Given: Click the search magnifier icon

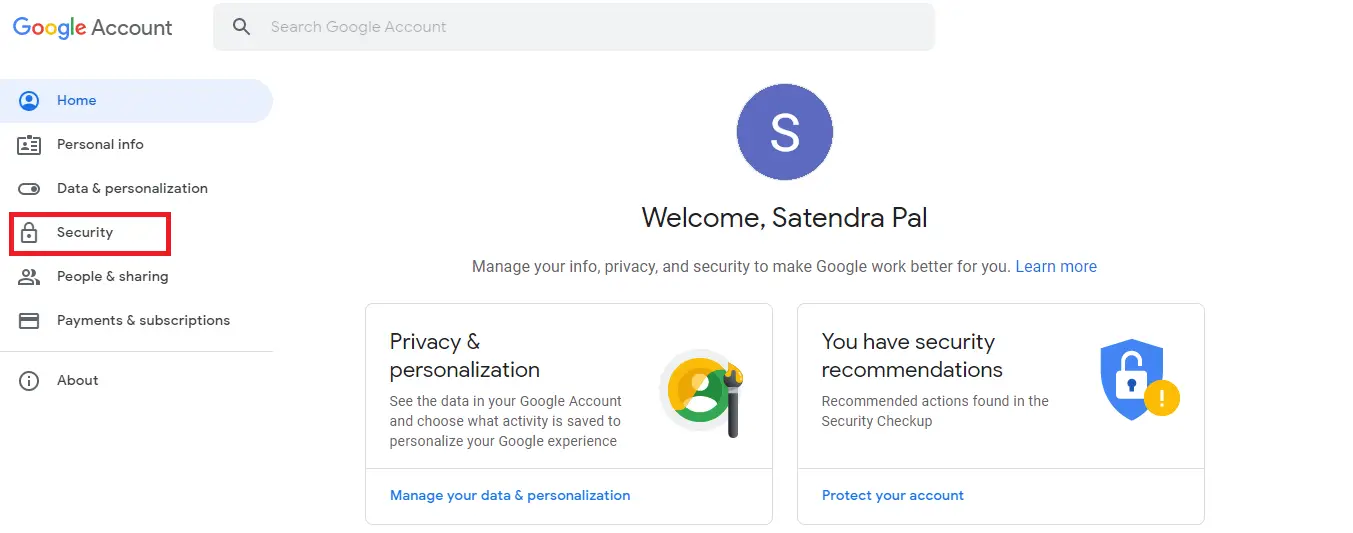Looking at the screenshot, I should (x=241, y=27).
